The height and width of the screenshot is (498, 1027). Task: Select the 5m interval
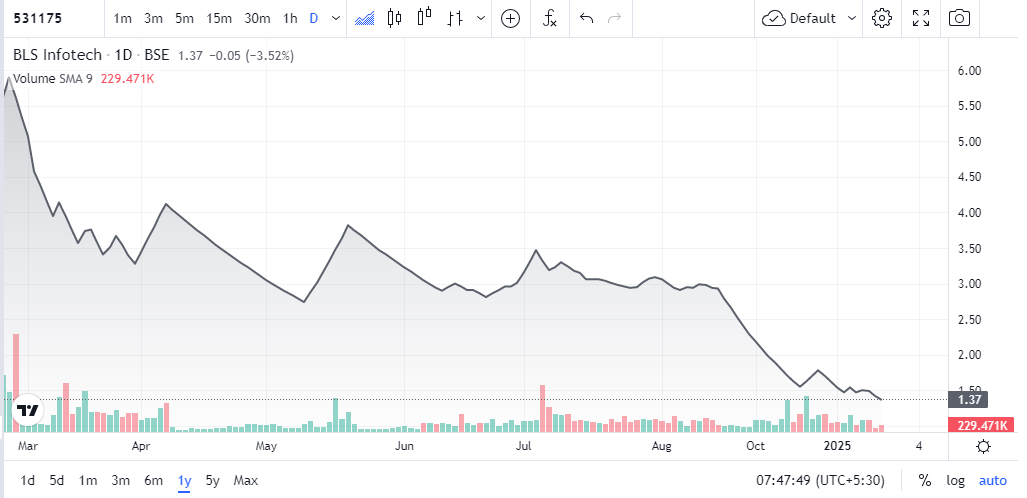click(x=184, y=18)
